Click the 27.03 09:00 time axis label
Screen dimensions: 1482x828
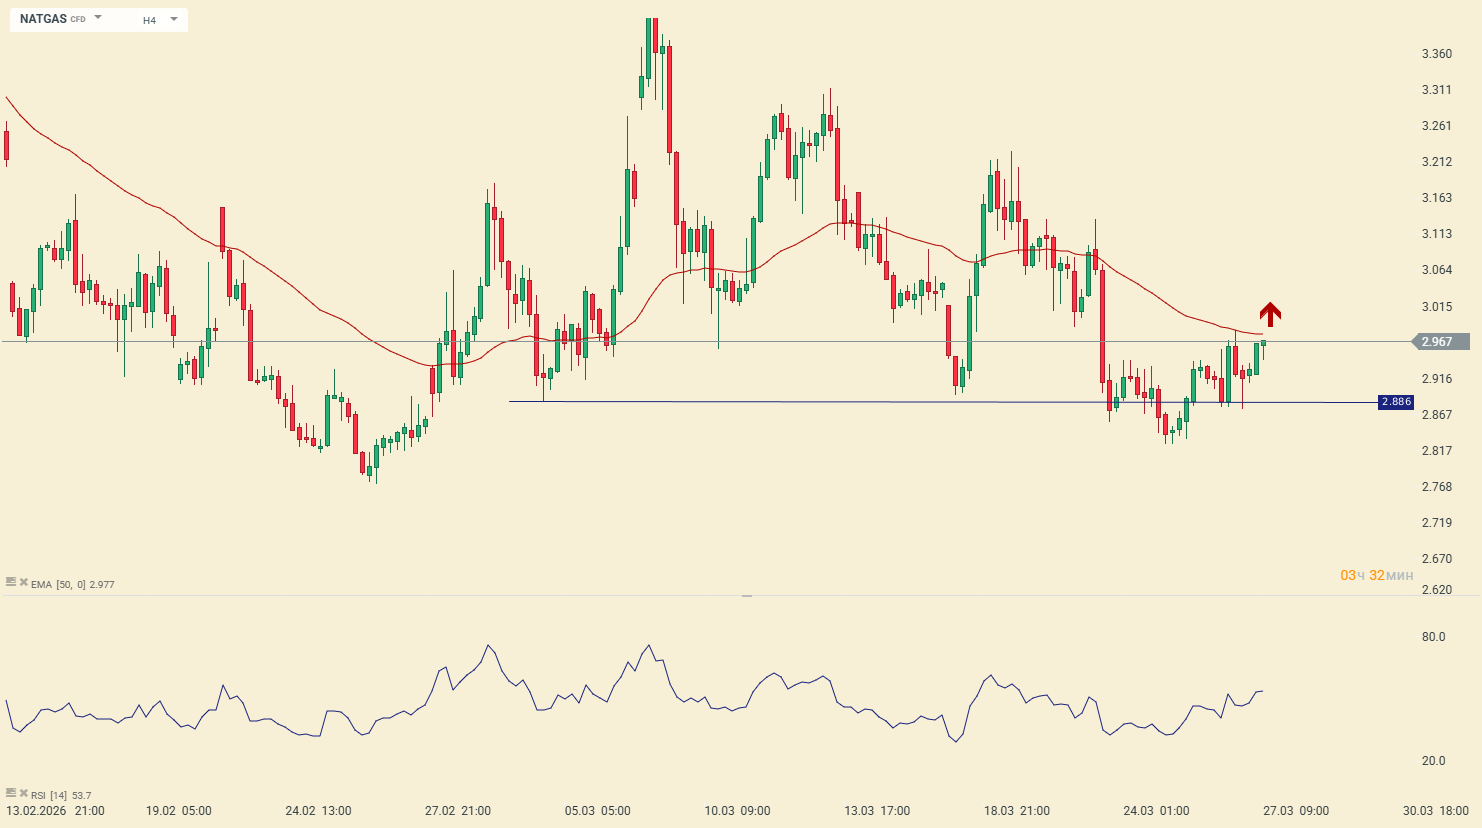pyautogui.click(x=1295, y=811)
